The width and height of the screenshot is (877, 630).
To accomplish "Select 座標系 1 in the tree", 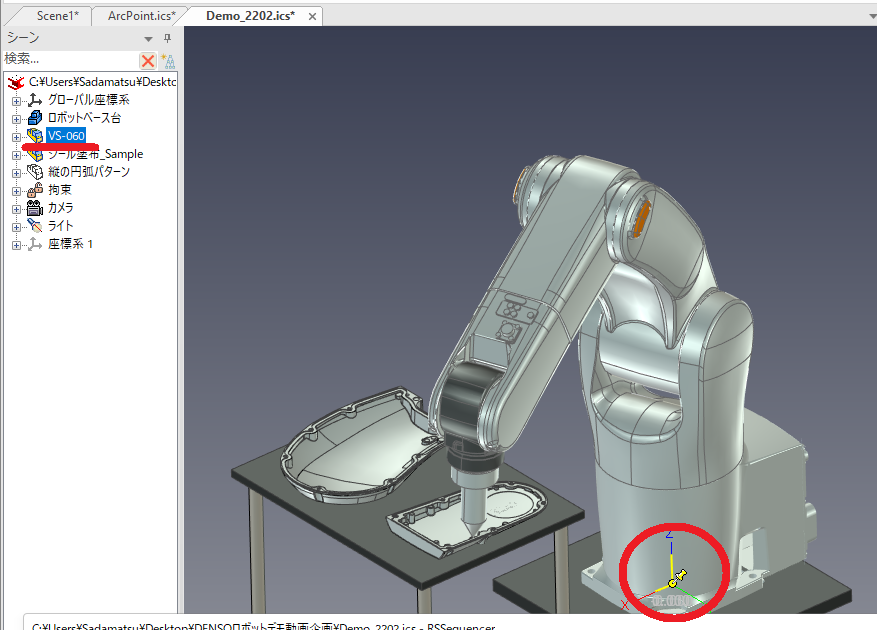I will tap(70, 244).
